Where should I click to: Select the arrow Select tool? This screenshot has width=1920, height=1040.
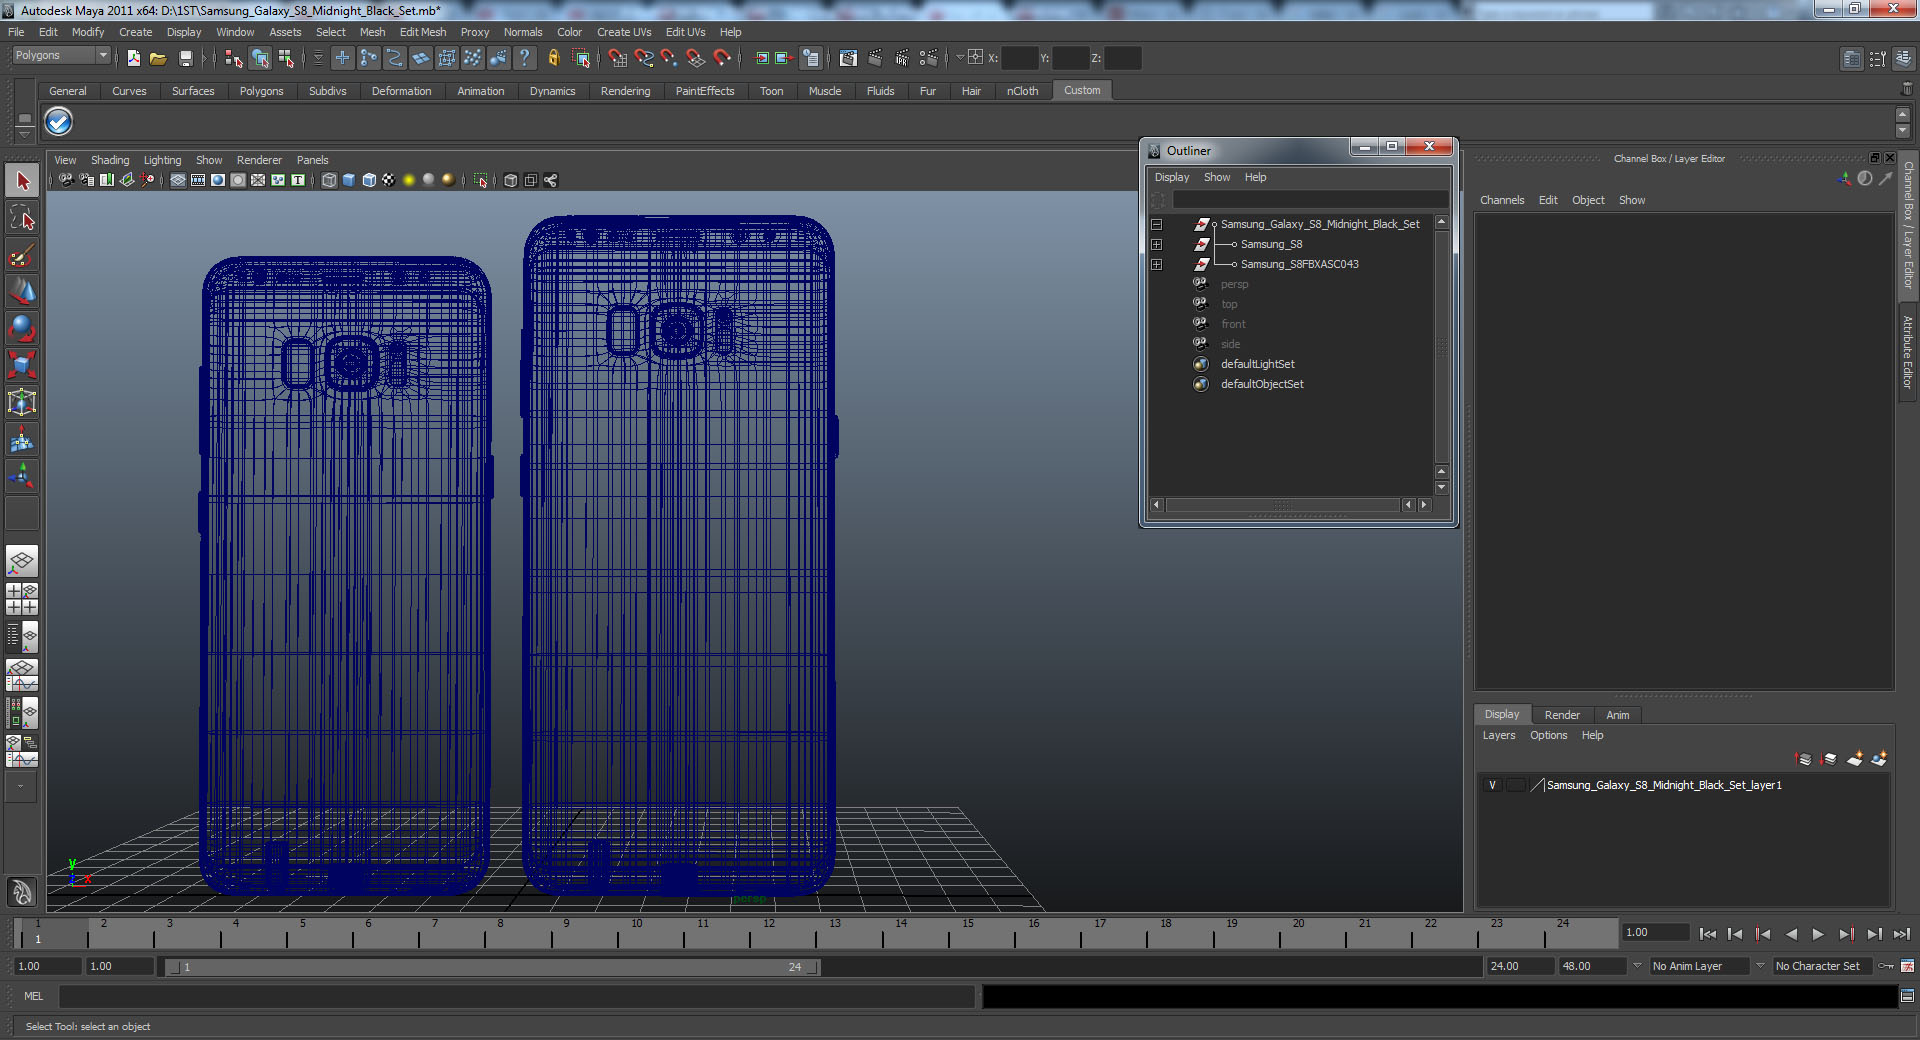(x=22, y=181)
